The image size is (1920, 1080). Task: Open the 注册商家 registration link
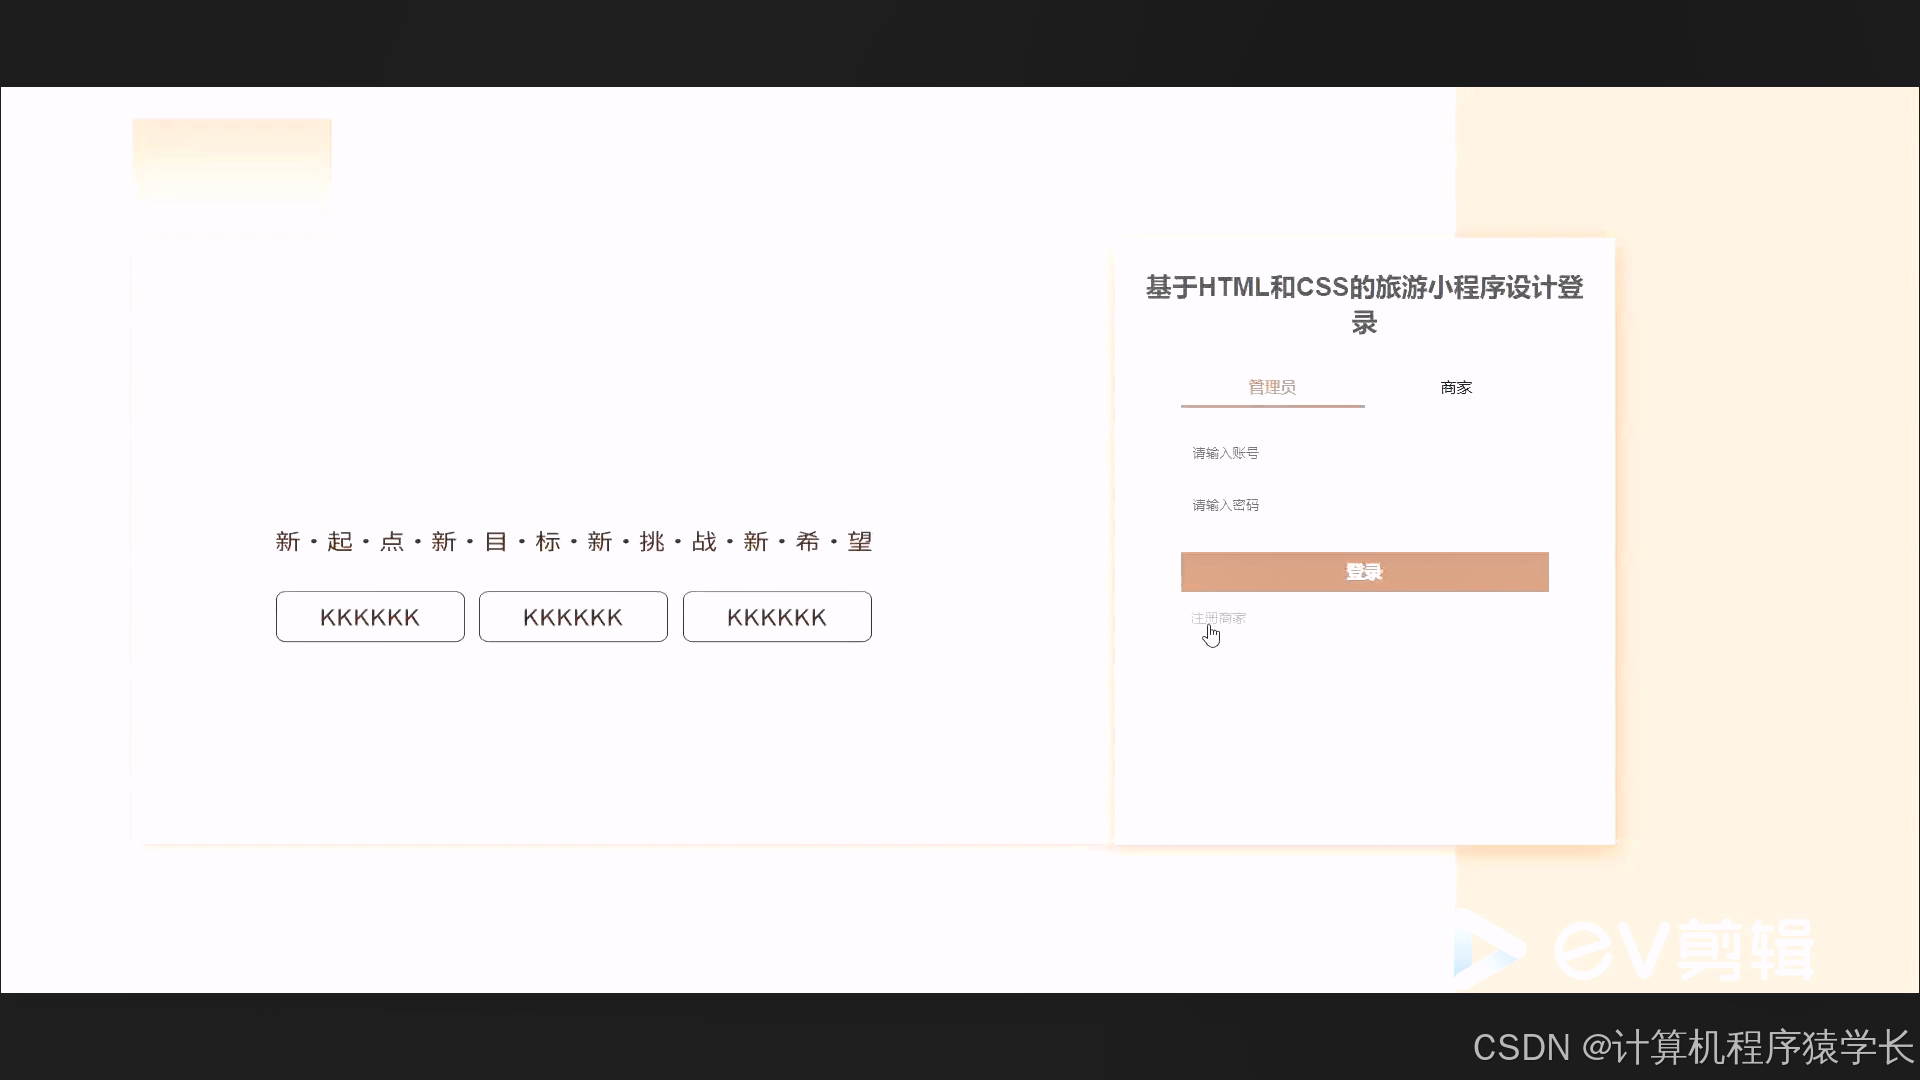[x=1218, y=618]
